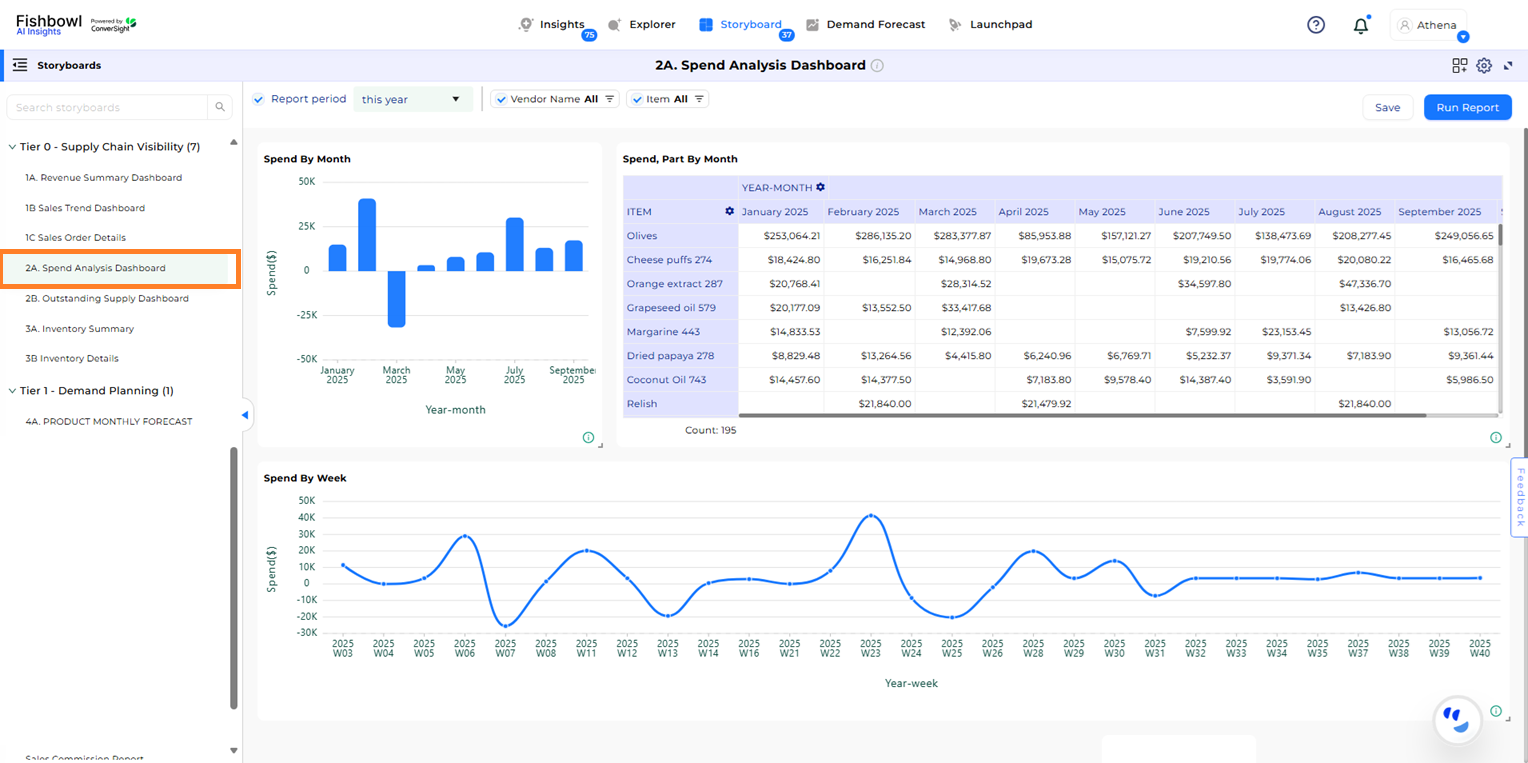Image resolution: width=1528 pixels, height=763 pixels.
Task: Collapse the Storyboards sidebar menu icon
Action: [20, 66]
